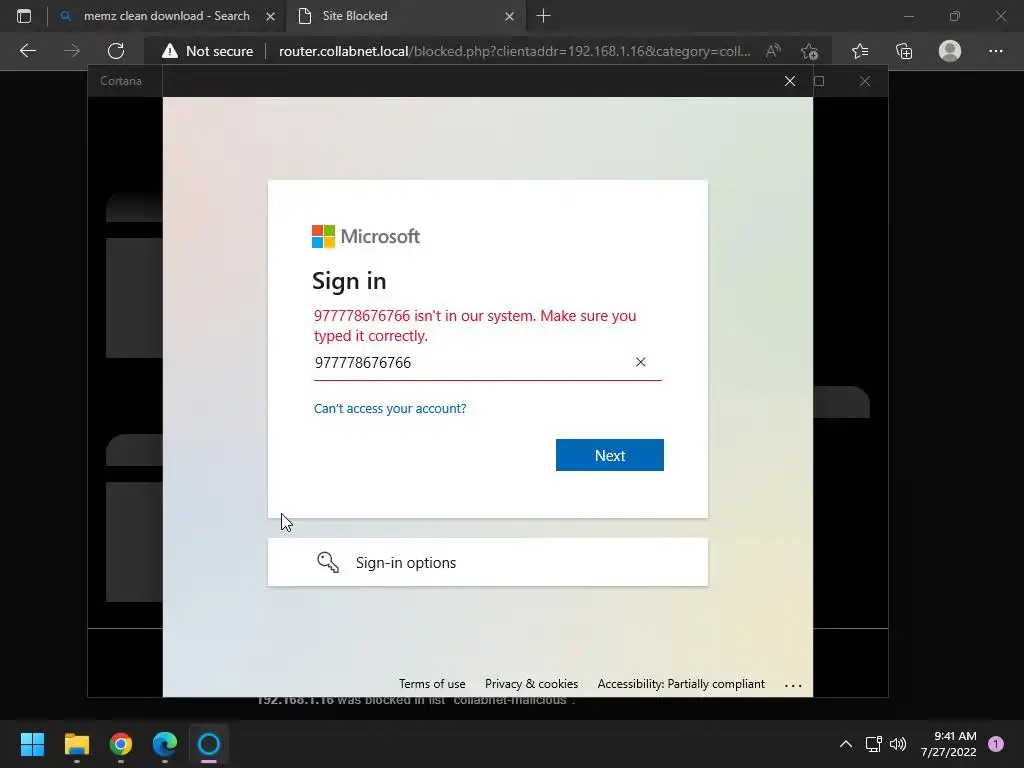This screenshot has height=768, width=1024.
Task: Open Can't access your account link
Action: click(390, 408)
